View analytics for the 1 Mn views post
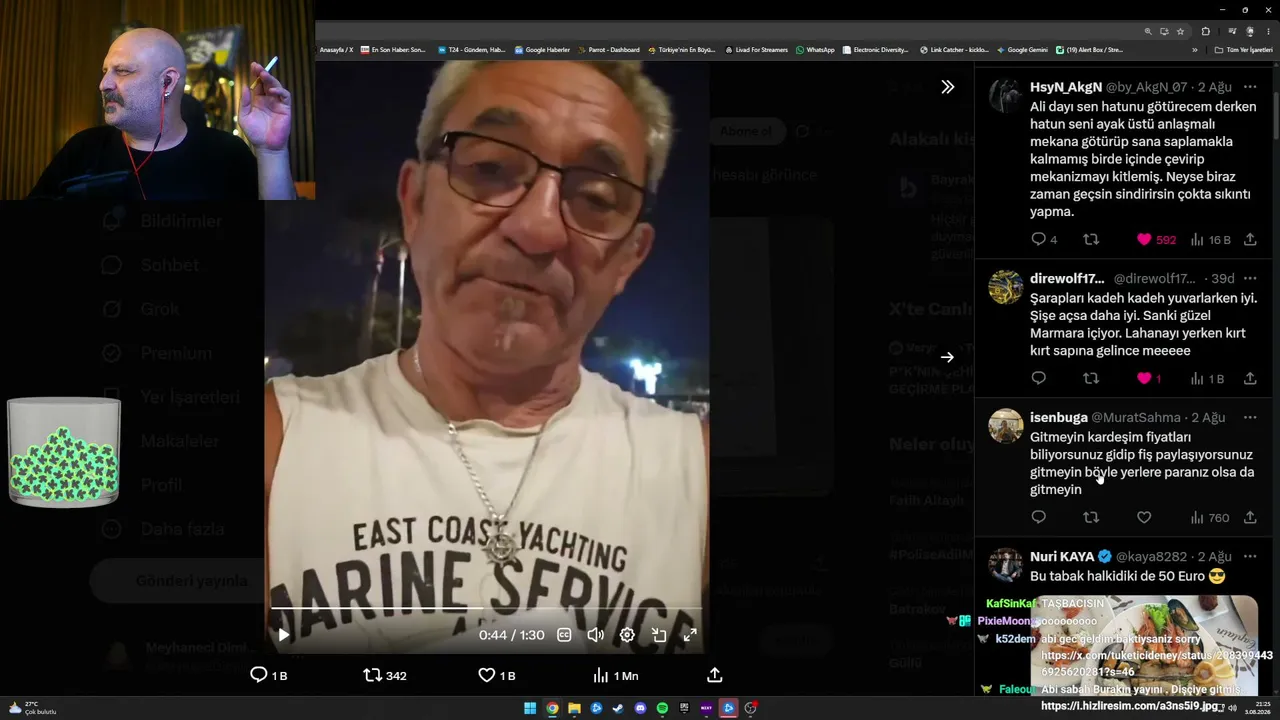 tap(615, 676)
